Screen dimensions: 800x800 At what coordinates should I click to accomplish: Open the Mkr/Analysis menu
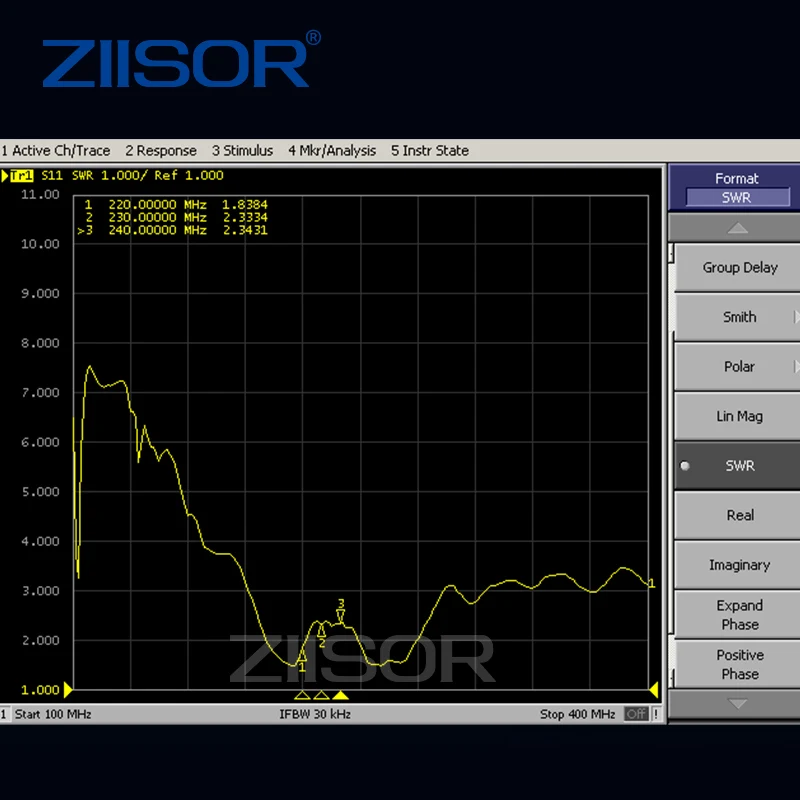coord(332,151)
